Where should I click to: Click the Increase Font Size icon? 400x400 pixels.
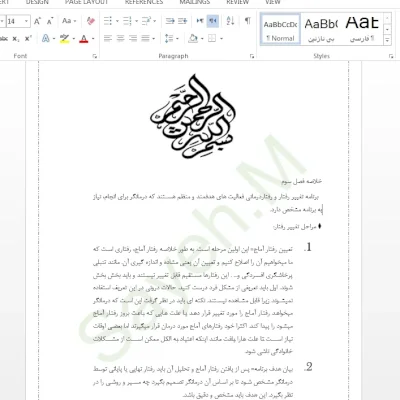coord(38,21)
